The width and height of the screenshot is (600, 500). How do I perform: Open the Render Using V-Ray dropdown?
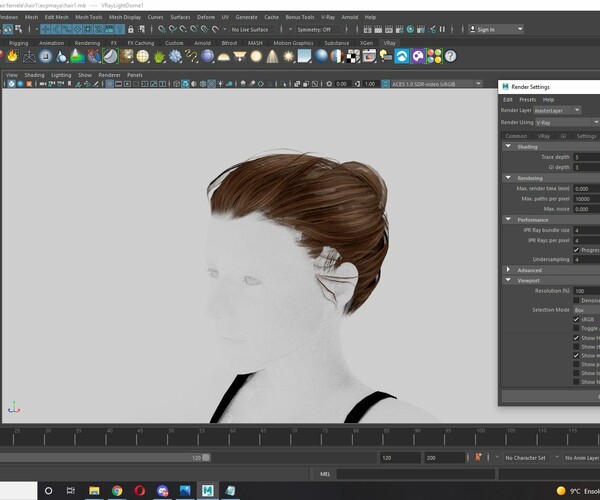(x=567, y=122)
